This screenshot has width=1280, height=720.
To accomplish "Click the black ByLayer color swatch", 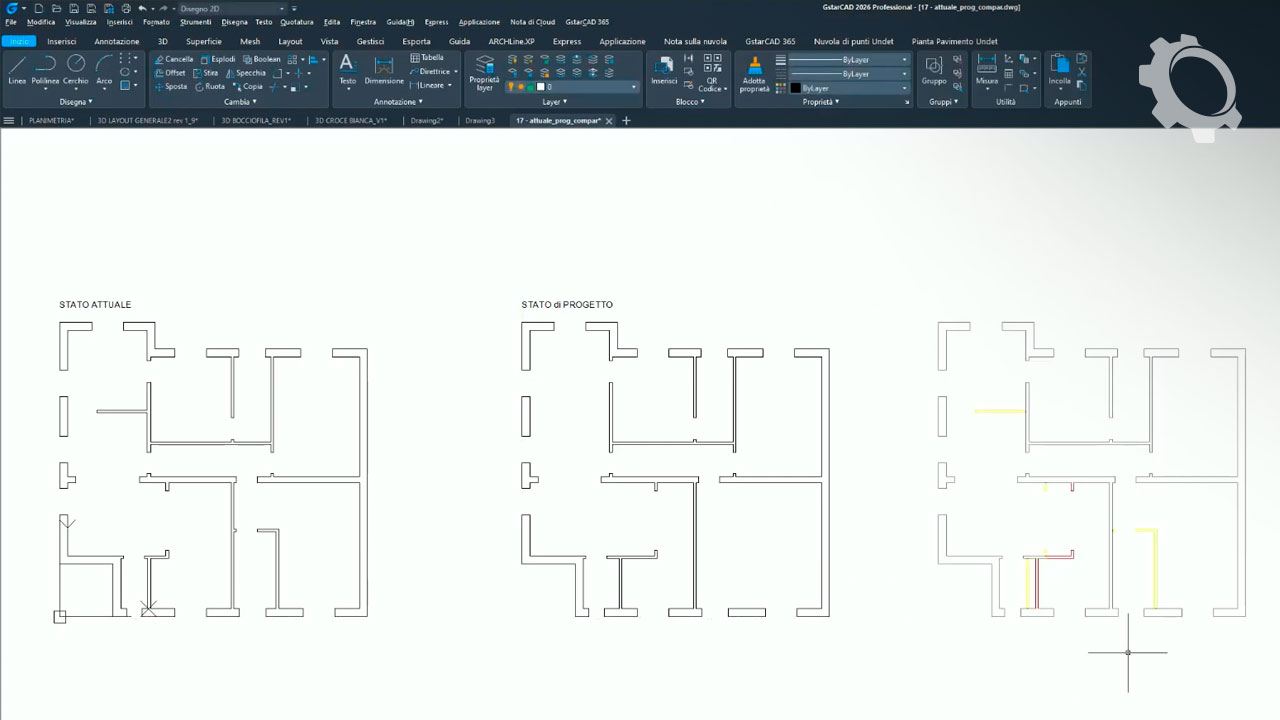I will [795, 88].
